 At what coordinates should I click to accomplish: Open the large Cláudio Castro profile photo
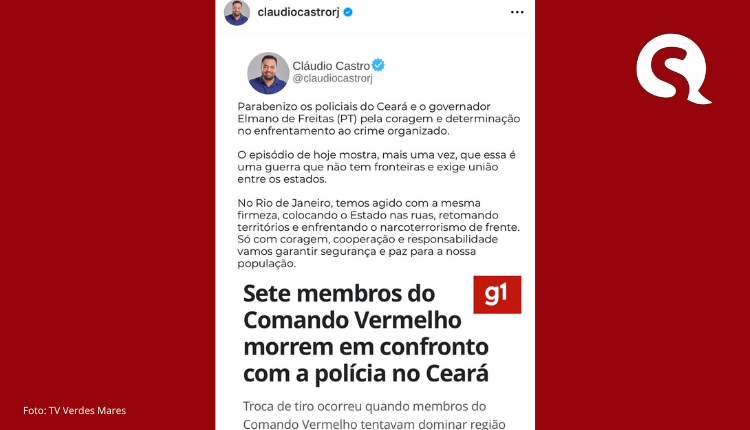pyautogui.click(x=268, y=73)
